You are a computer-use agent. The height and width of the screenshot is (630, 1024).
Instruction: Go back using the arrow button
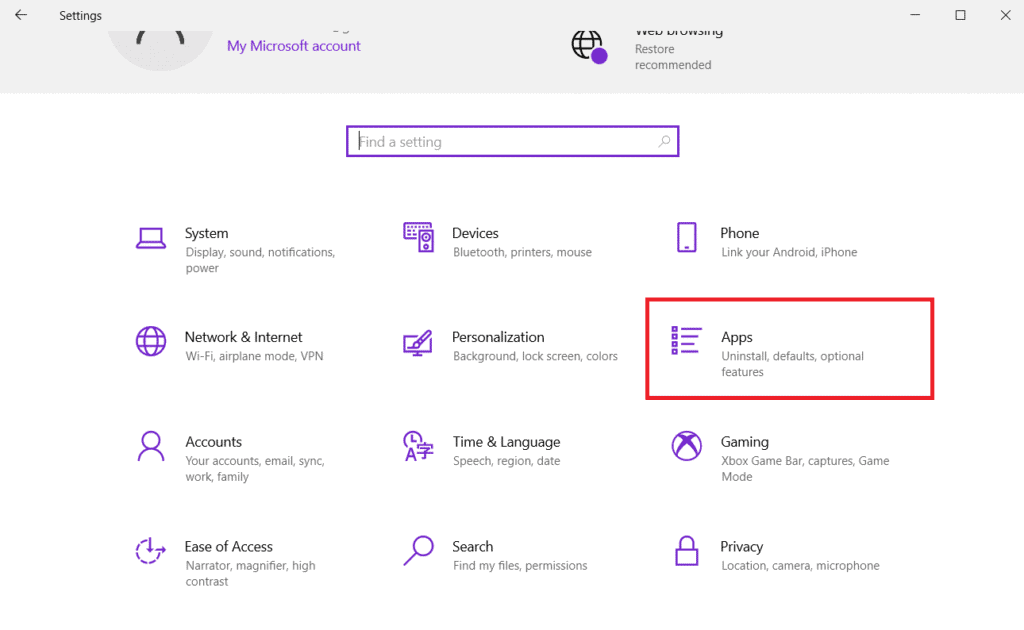pyautogui.click(x=21, y=15)
